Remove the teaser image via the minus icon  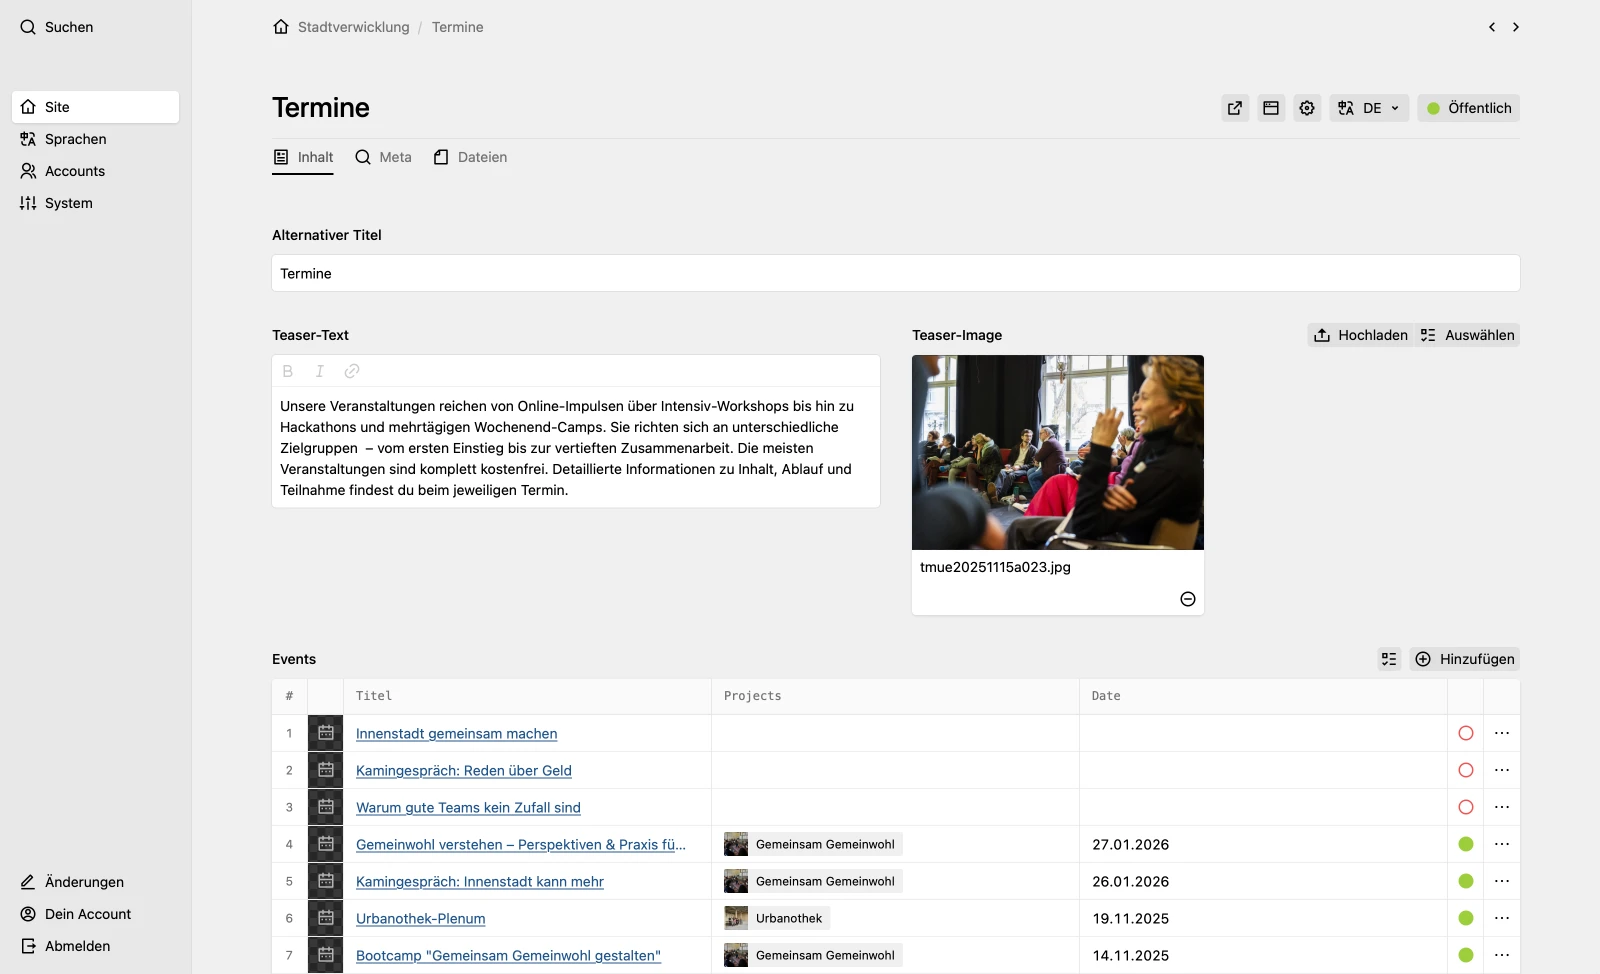click(1187, 598)
